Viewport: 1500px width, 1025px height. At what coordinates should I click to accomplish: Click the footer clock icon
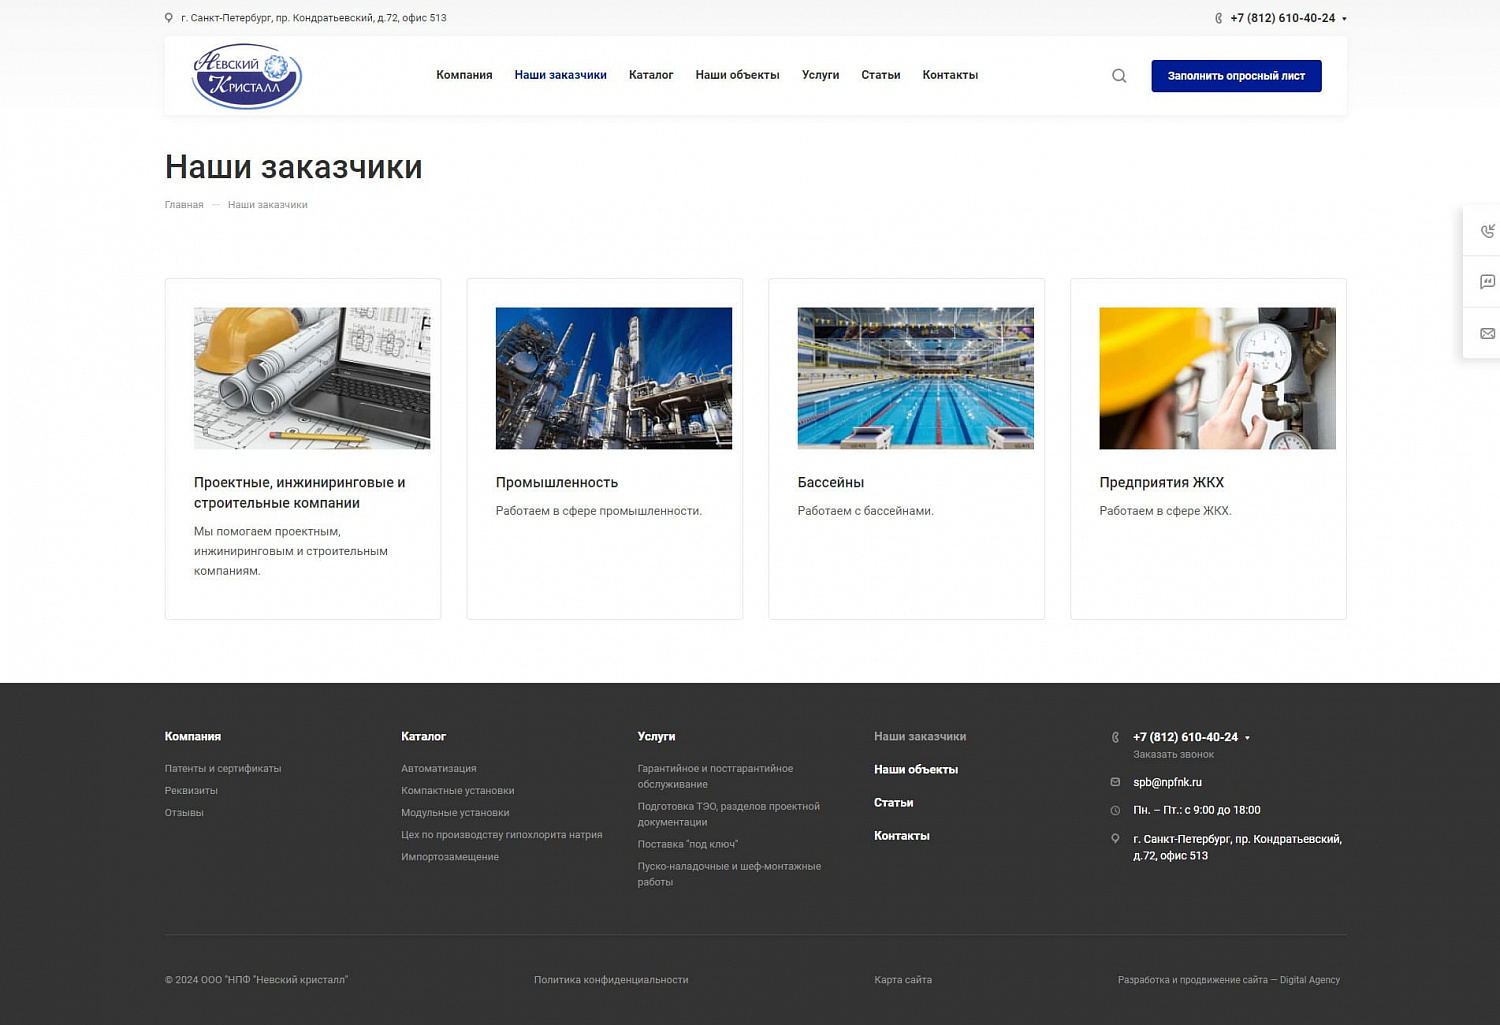tap(1115, 810)
